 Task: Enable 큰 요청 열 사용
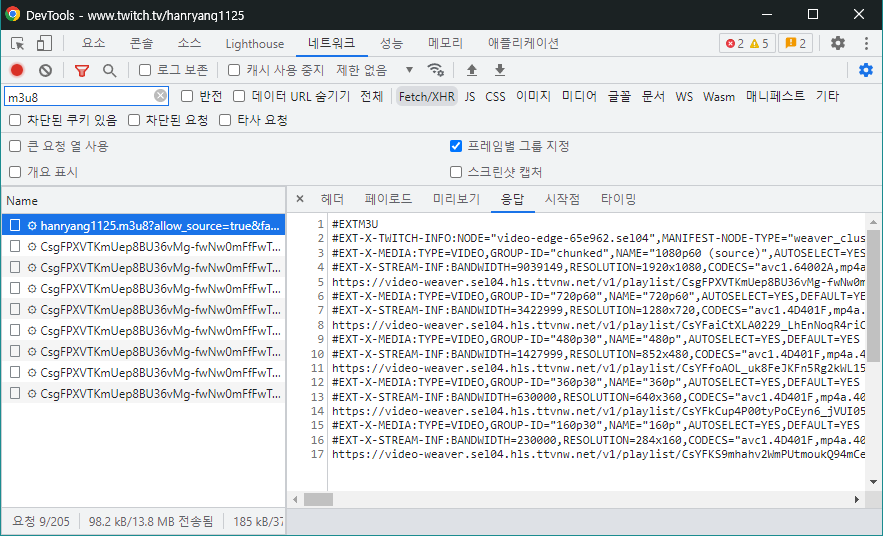15,146
